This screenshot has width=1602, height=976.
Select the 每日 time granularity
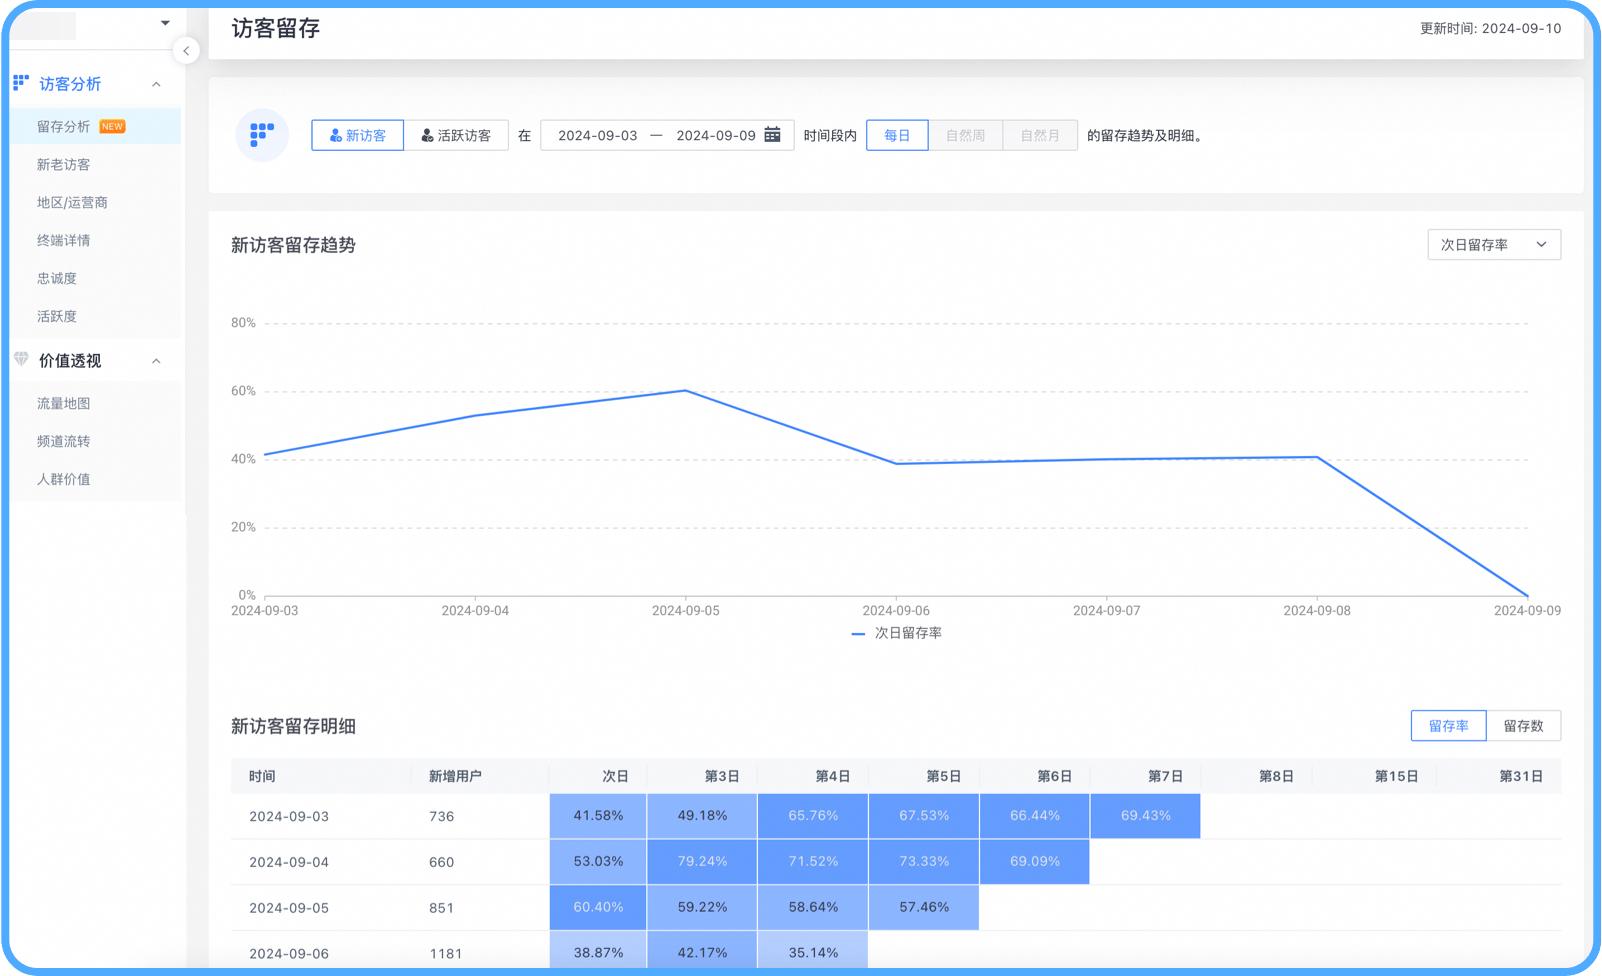[897, 135]
